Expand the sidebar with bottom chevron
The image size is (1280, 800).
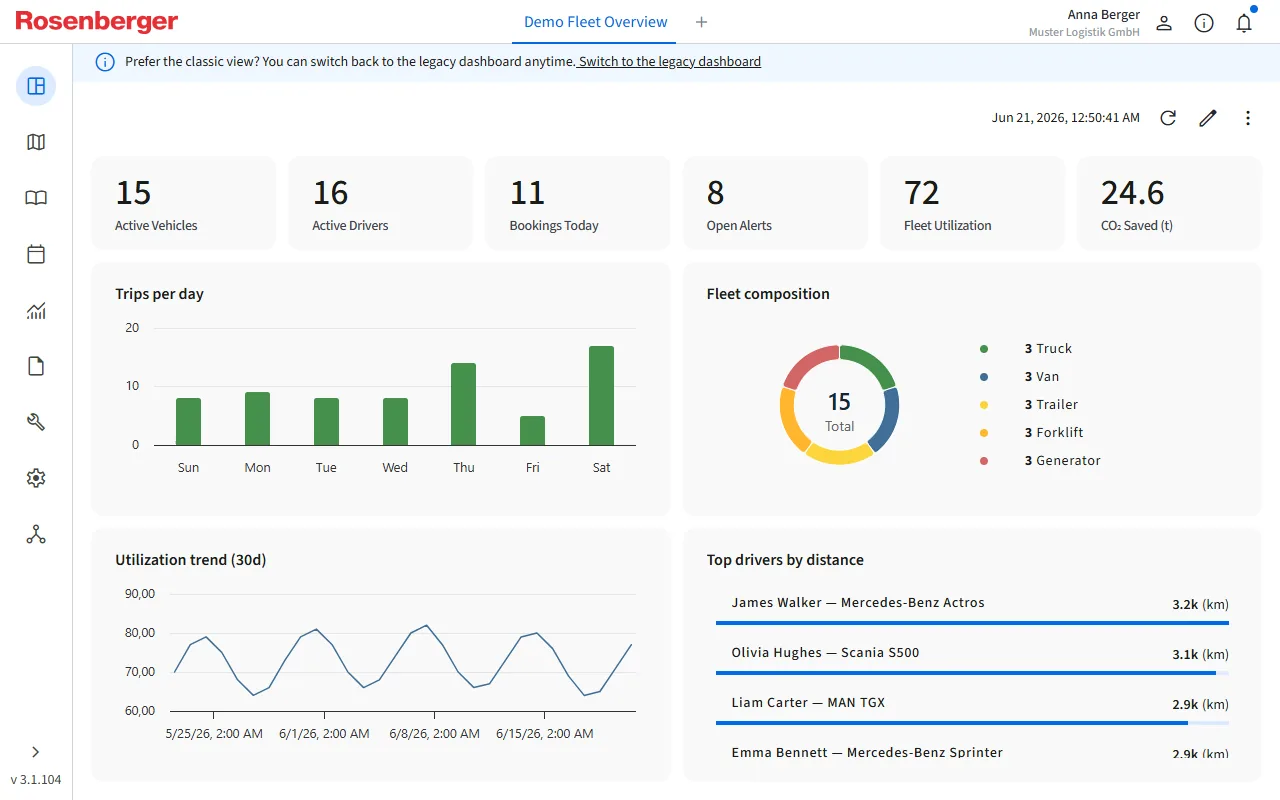[x=36, y=752]
